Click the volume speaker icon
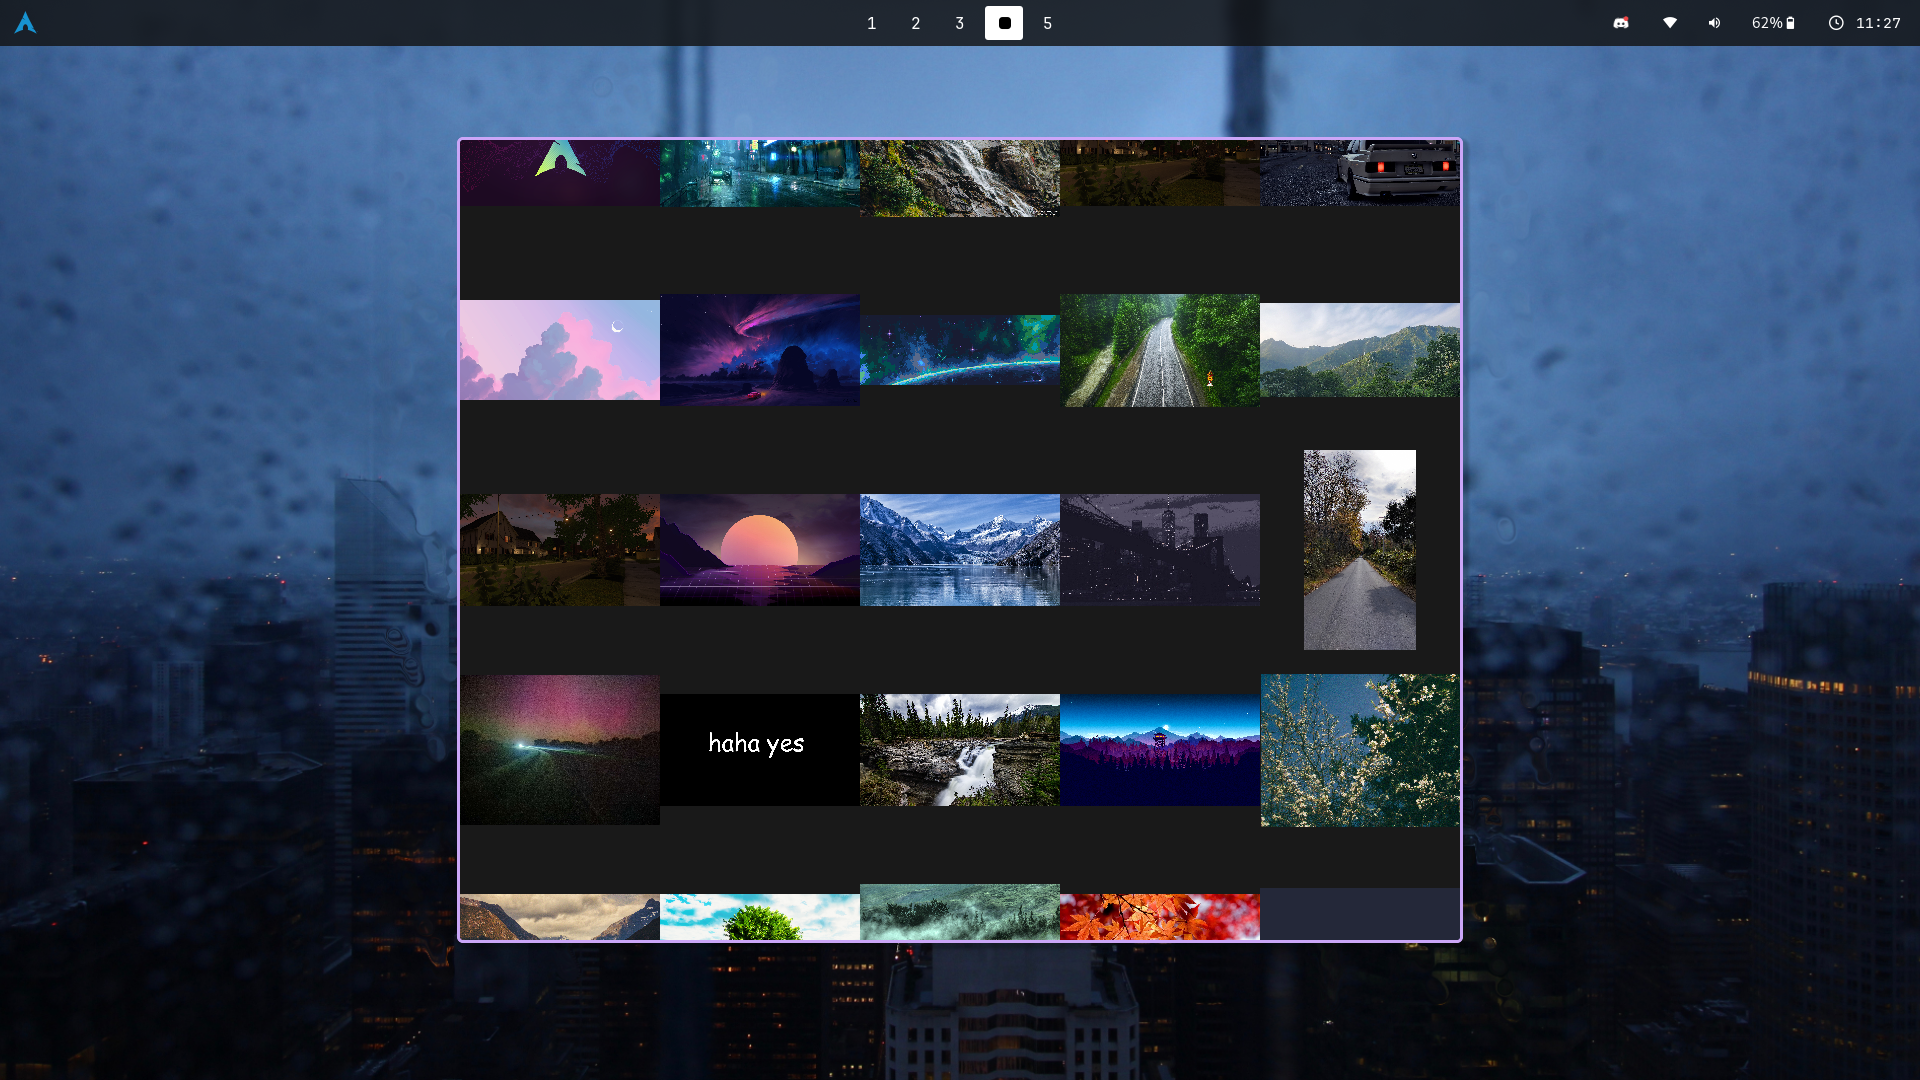1920x1080 pixels. point(1714,23)
